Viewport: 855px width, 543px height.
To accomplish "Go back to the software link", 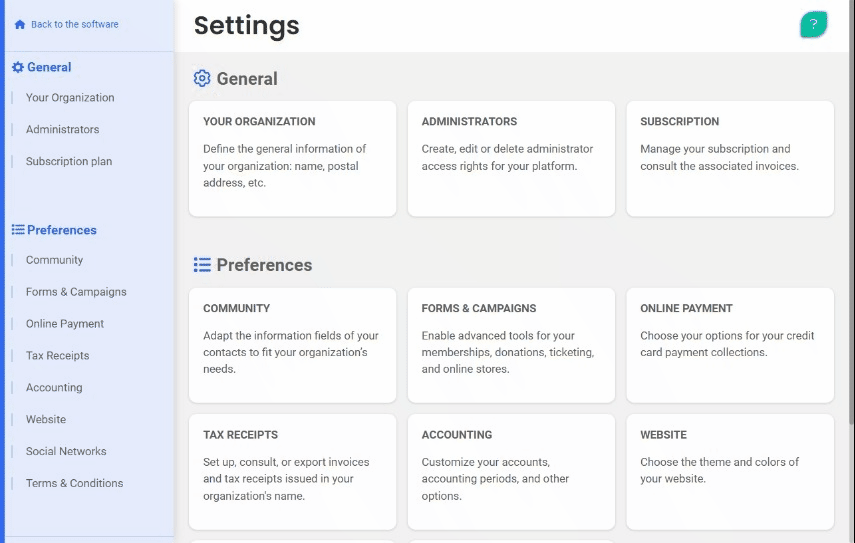I will tap(74, 25).
